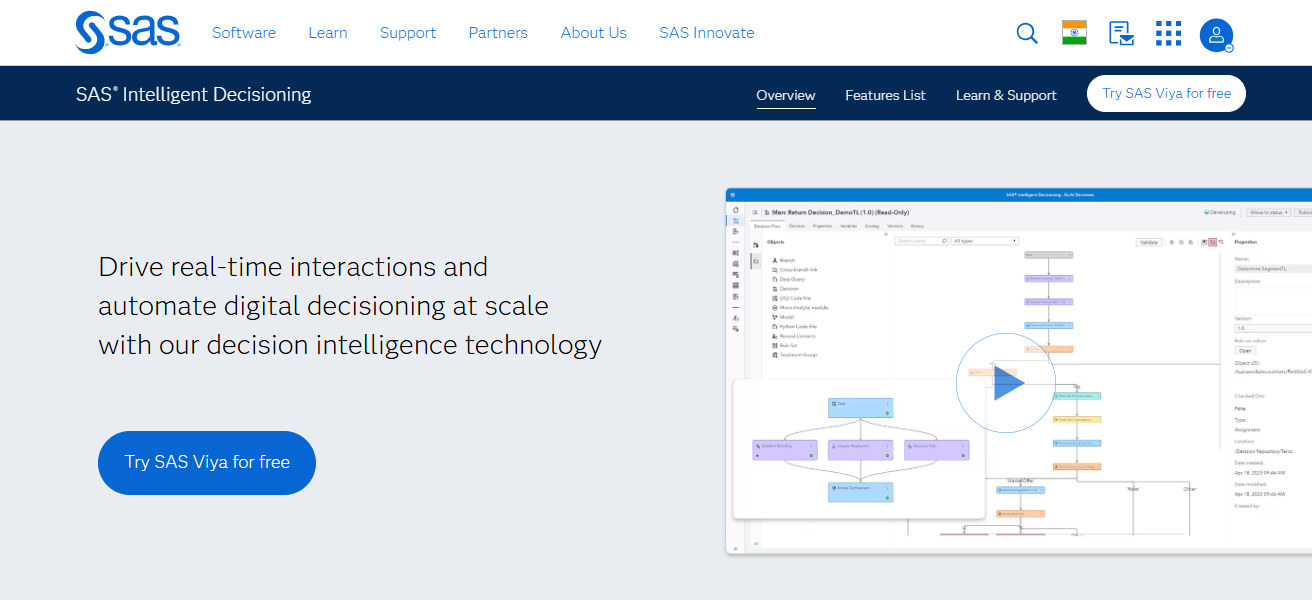
Task: Open the user account sign-in panel
Action: 1216,35
